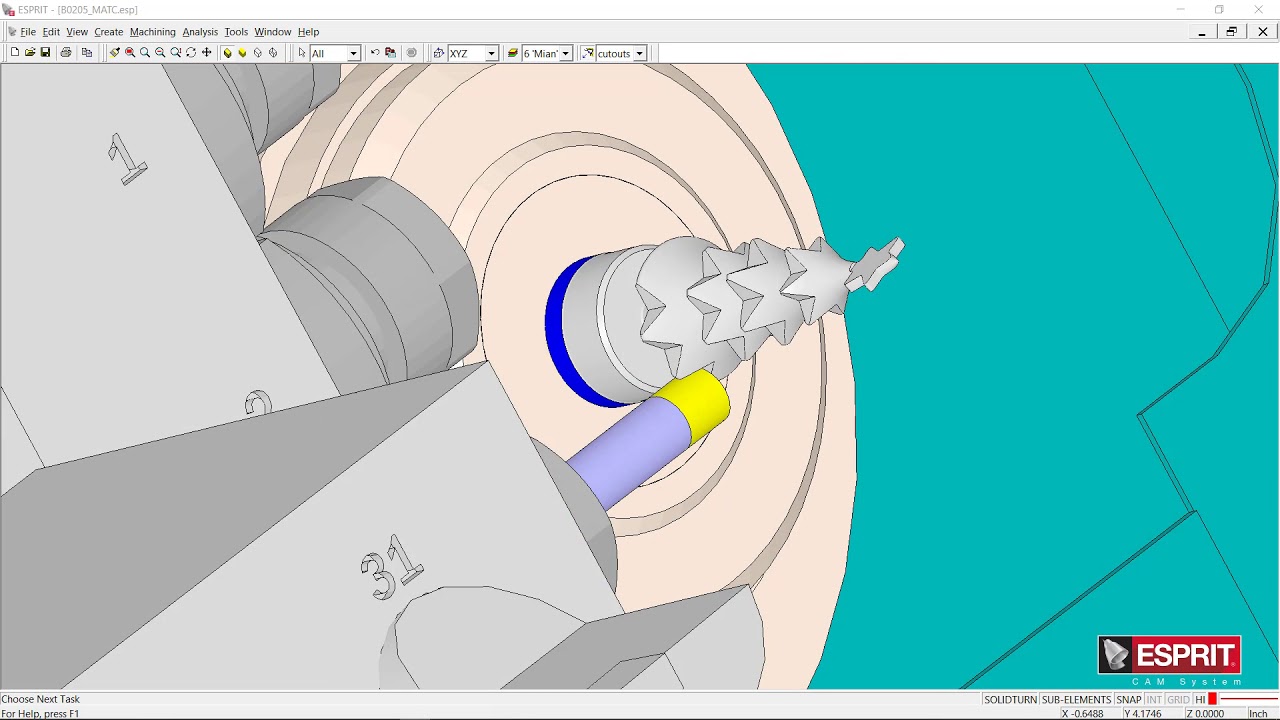
Task: Click the undo arrow icon
Action: coord(375,53)
